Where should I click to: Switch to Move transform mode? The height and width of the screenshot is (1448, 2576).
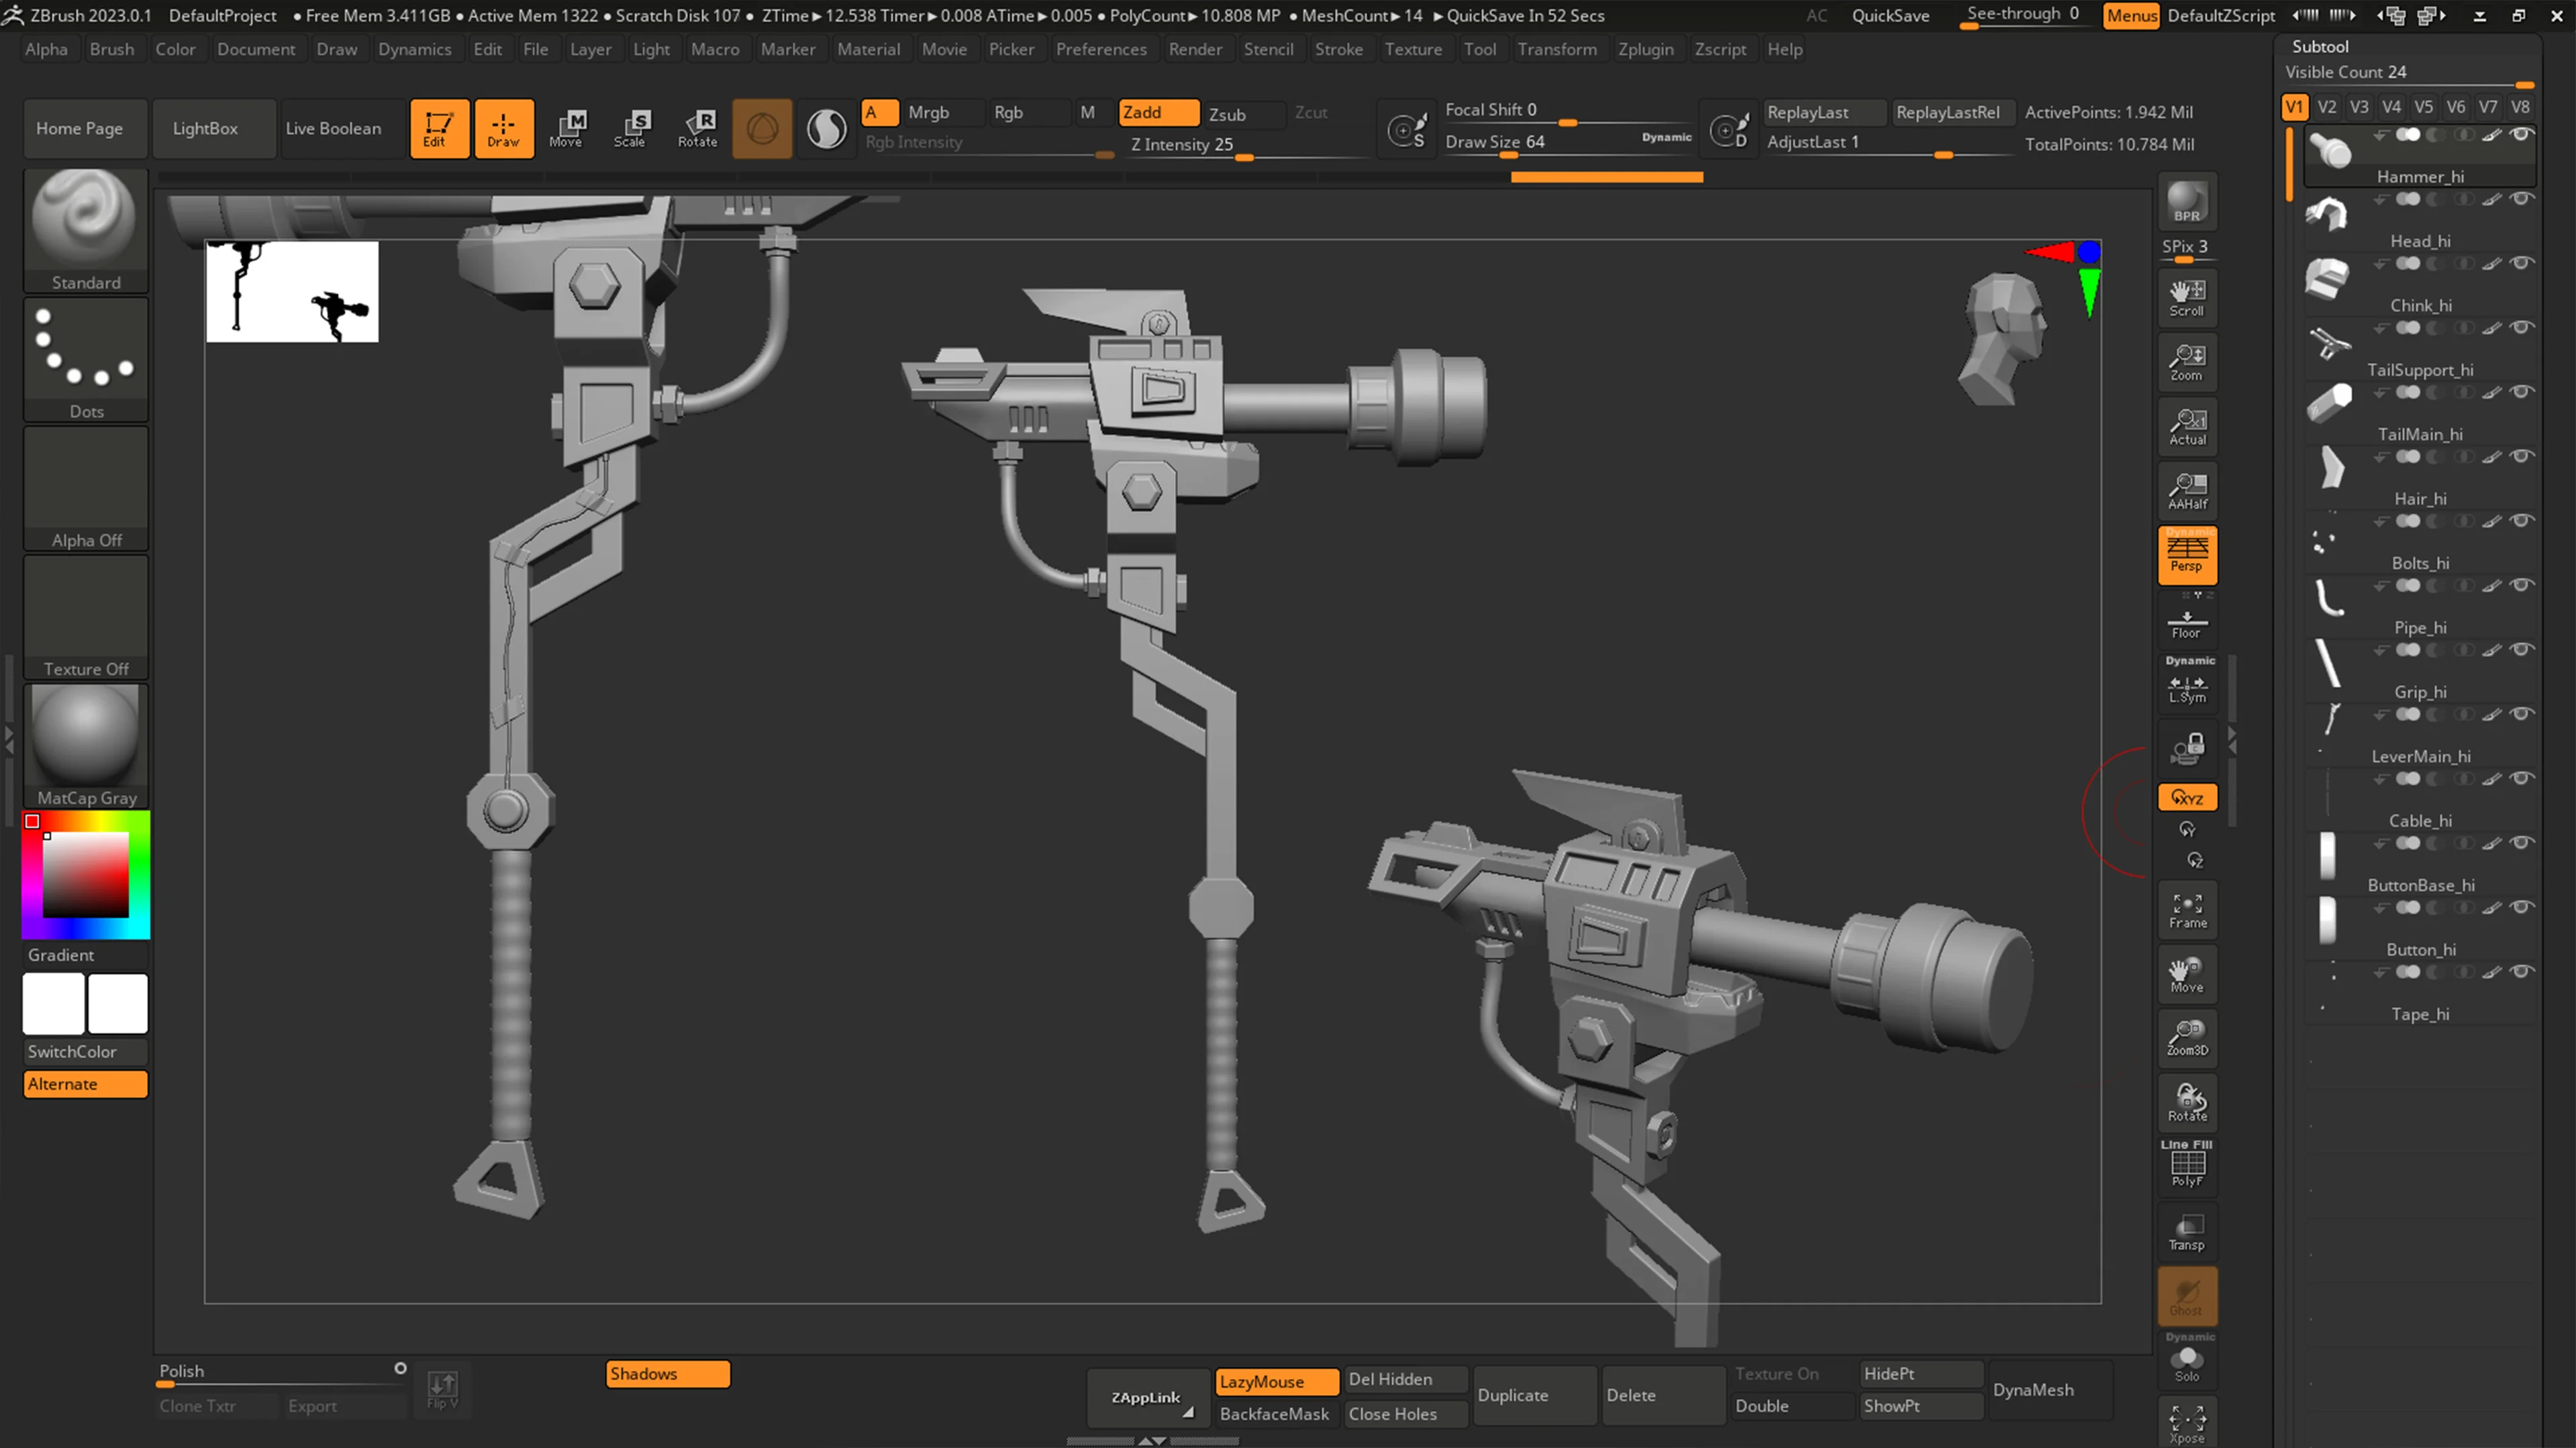[x=567, y=128]
